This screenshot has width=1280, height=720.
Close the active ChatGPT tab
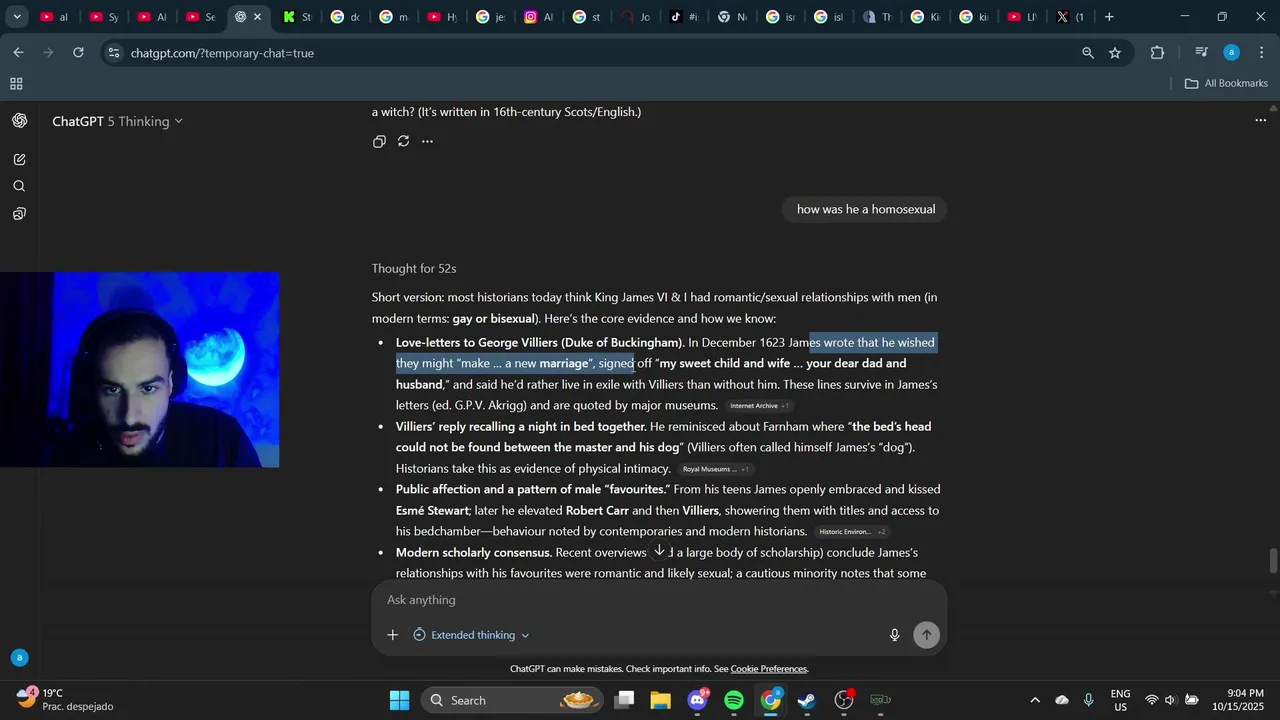click(258, 17)
